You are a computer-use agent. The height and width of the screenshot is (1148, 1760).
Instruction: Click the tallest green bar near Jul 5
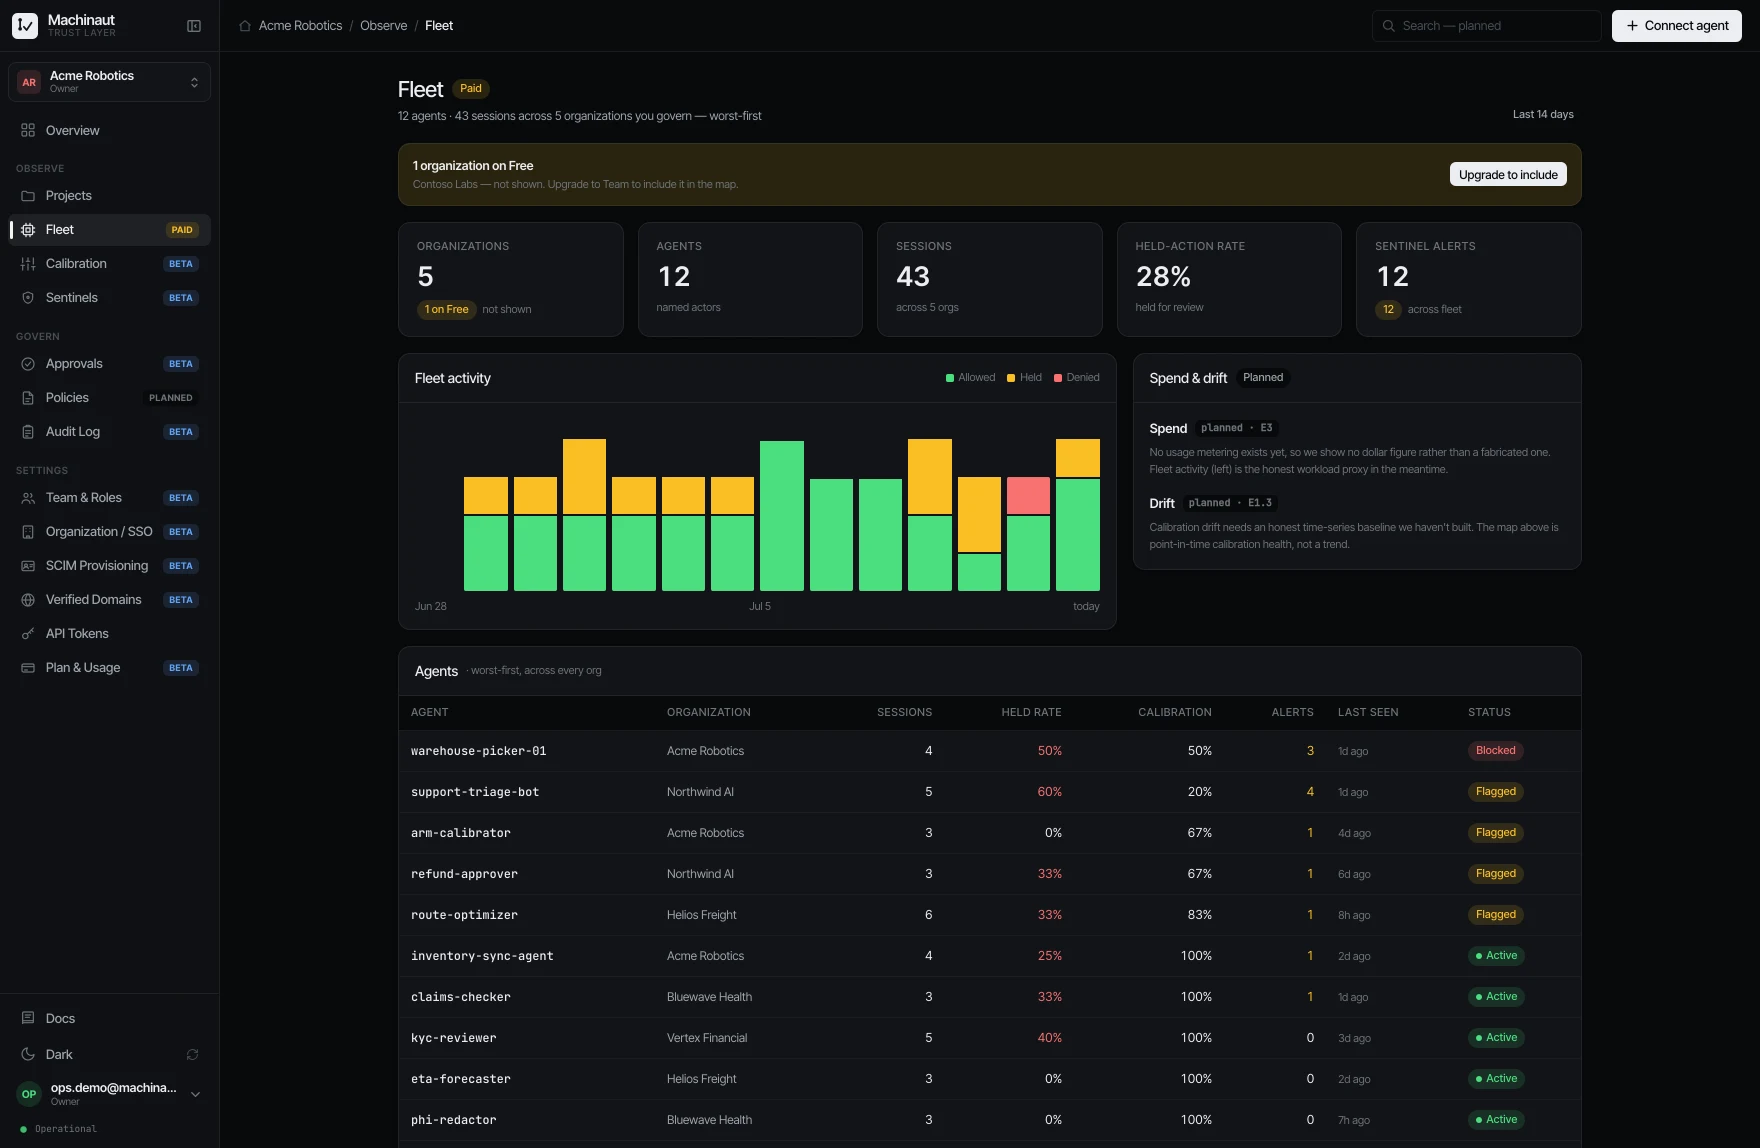click(x=782, y=516)
